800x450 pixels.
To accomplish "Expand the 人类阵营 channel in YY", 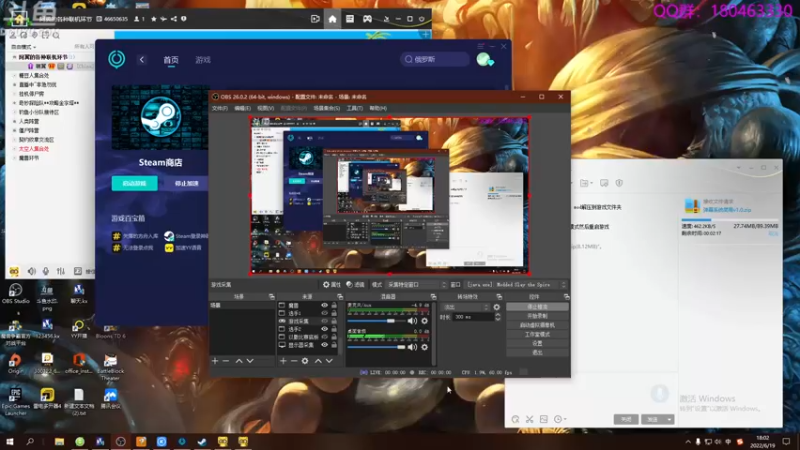I will (x=14, y=121).
